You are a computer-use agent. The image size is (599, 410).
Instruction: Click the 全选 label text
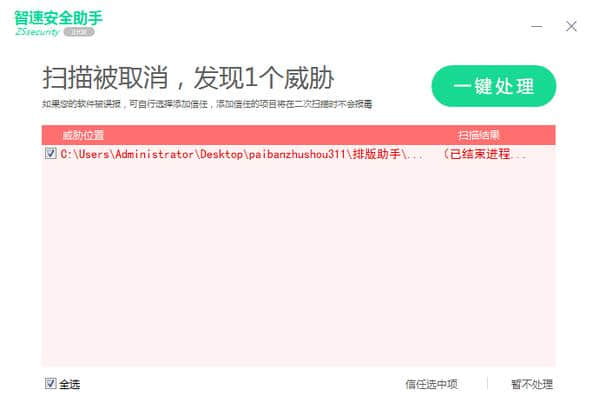(x=70, y=384)
